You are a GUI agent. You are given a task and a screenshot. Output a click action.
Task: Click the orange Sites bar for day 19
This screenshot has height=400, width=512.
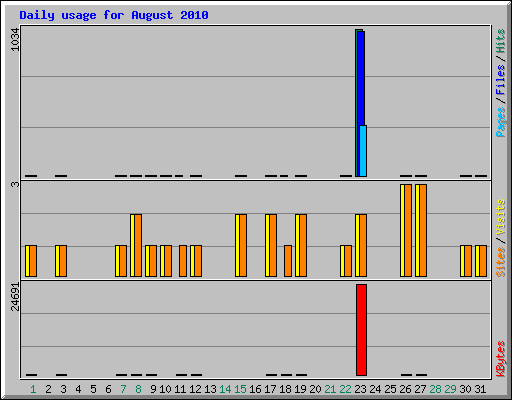[x=303, y=245]
